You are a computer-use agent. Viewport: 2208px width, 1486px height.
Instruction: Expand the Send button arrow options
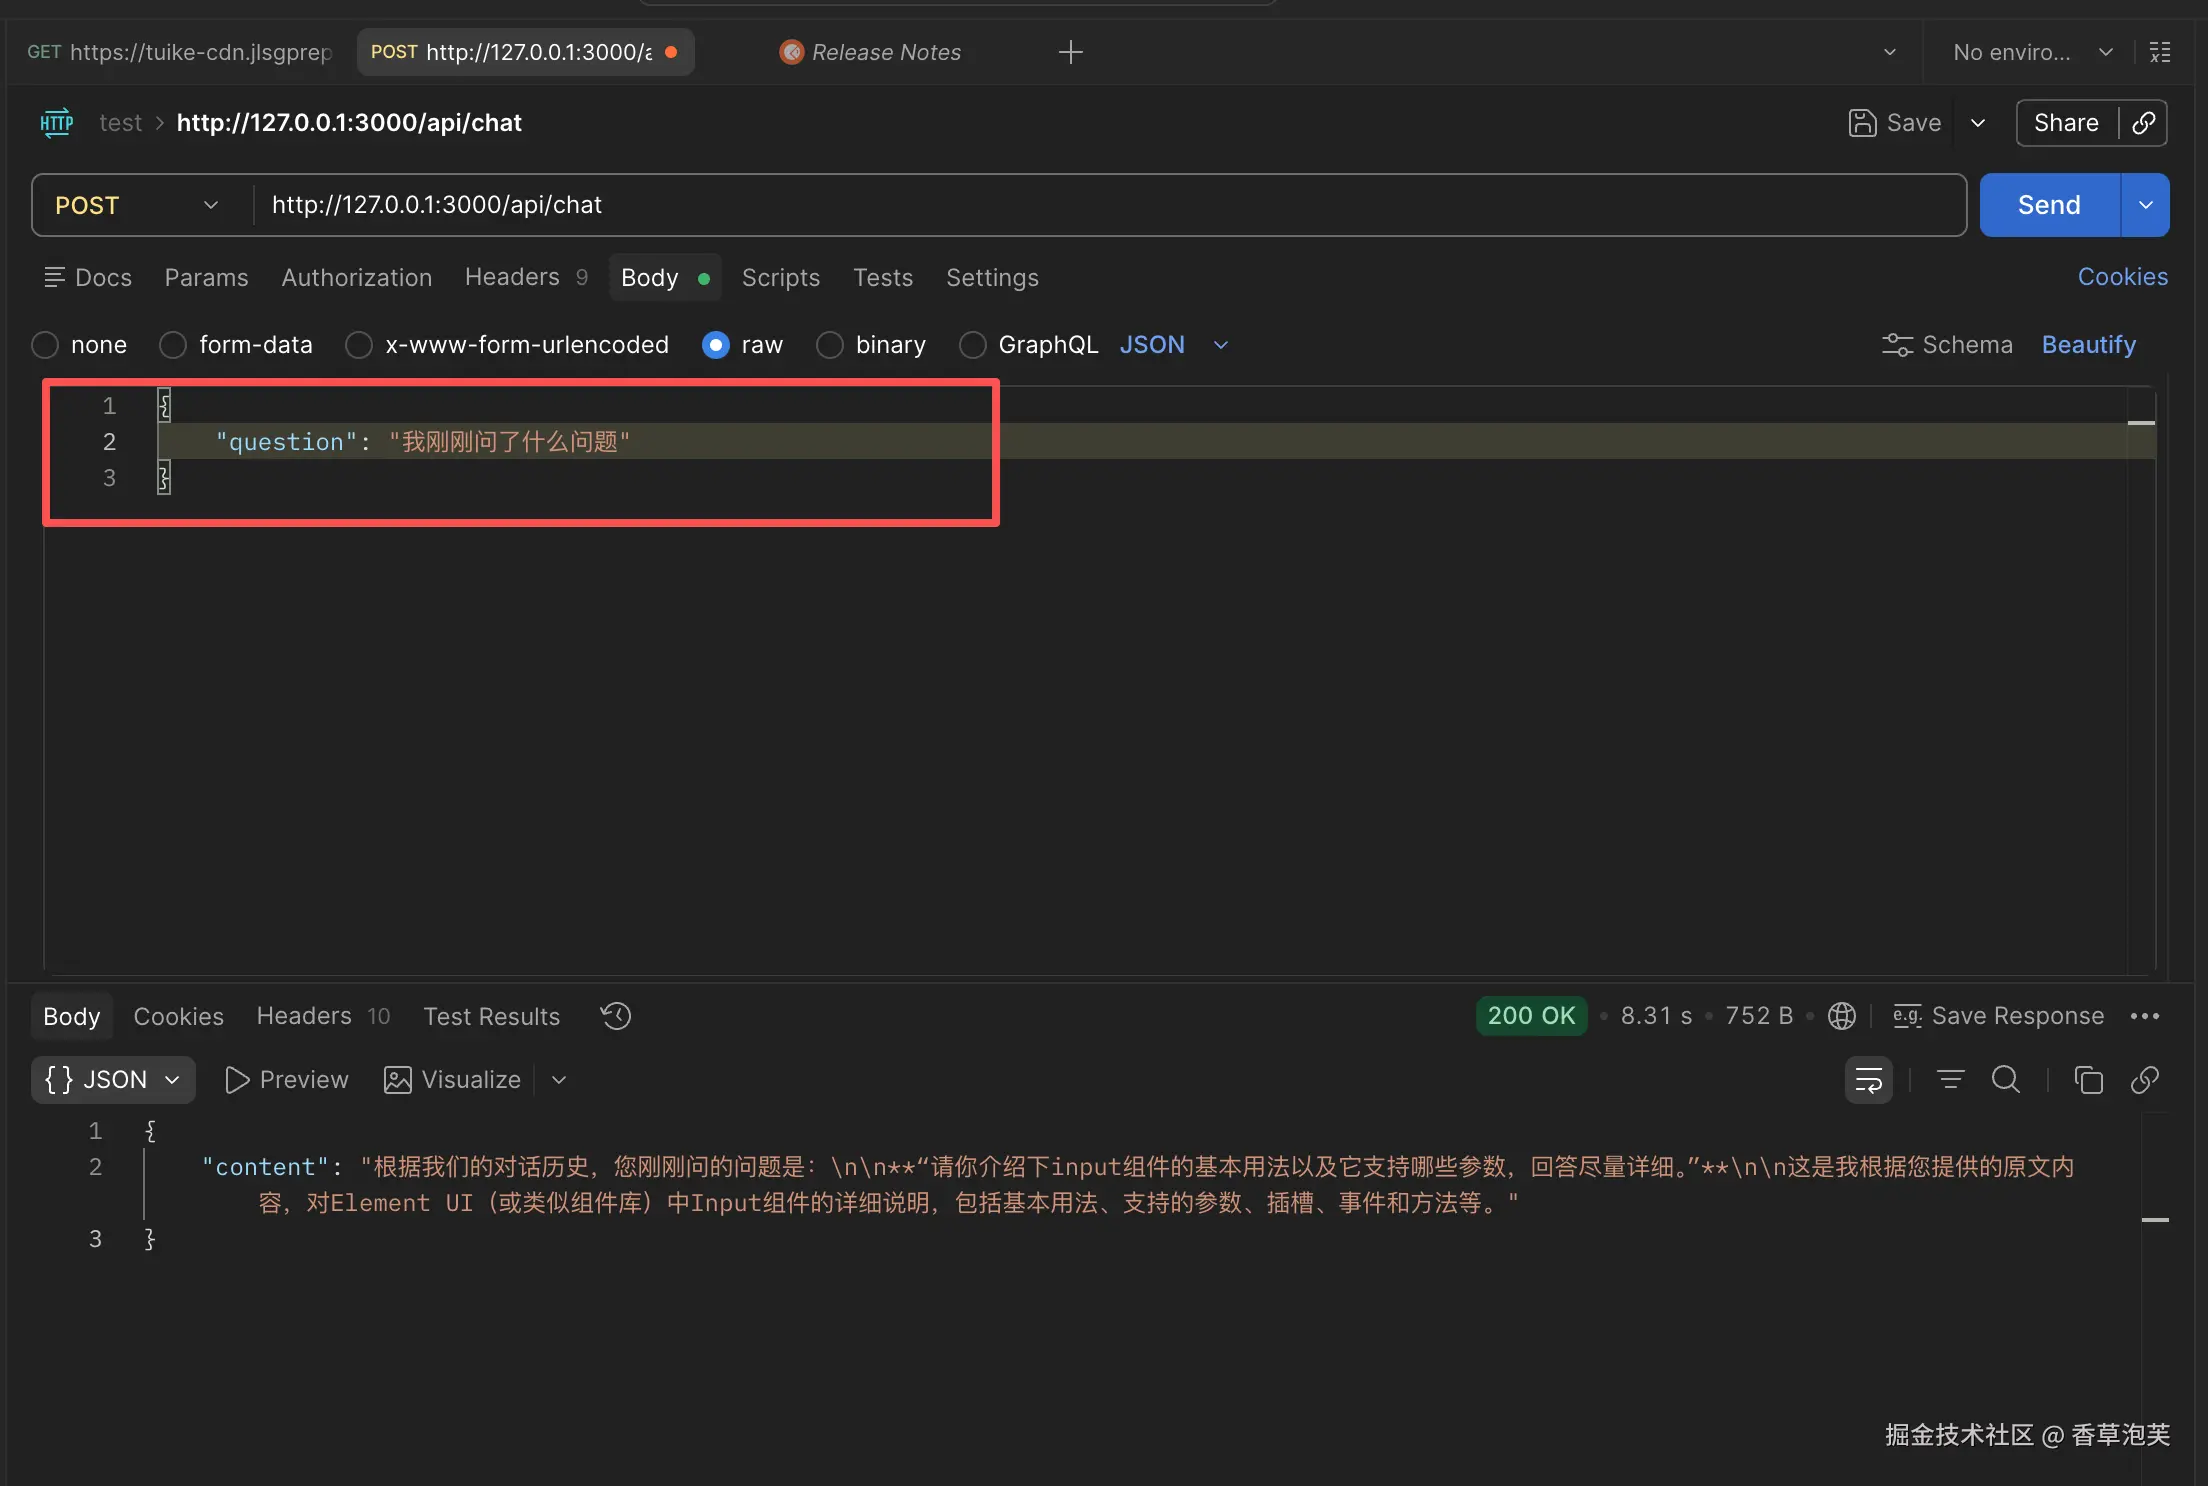(x=2145, y=205)
